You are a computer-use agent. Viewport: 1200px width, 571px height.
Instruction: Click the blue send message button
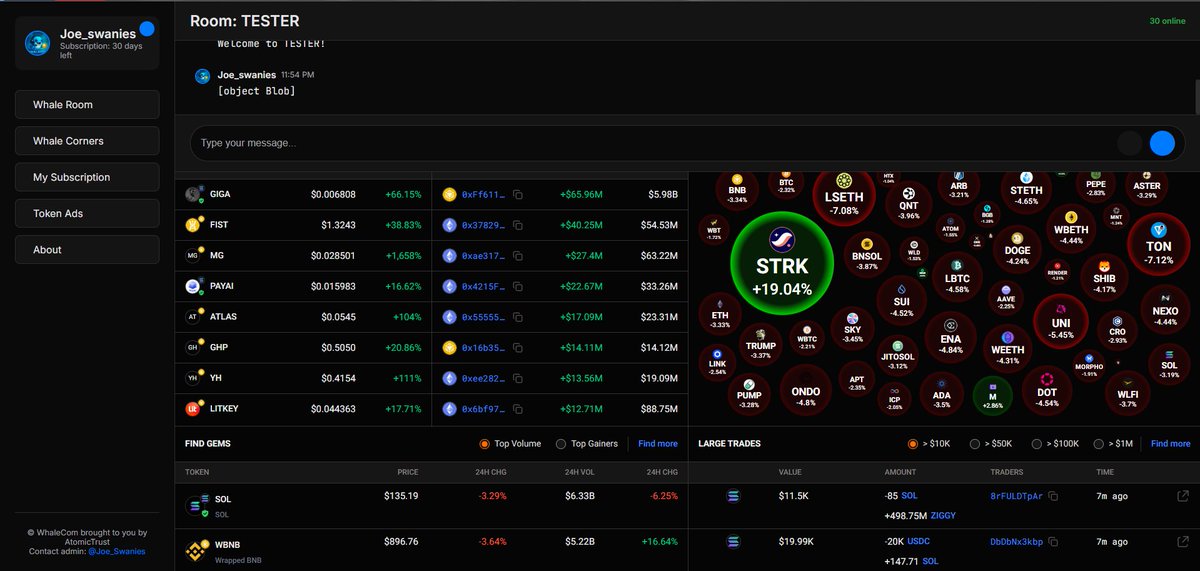tap(1161, 143)
